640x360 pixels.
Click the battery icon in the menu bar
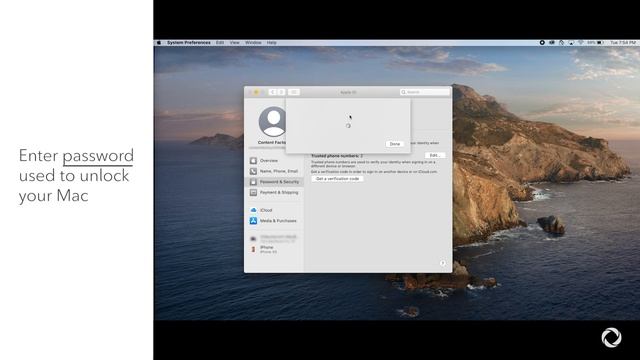(600, 42)
